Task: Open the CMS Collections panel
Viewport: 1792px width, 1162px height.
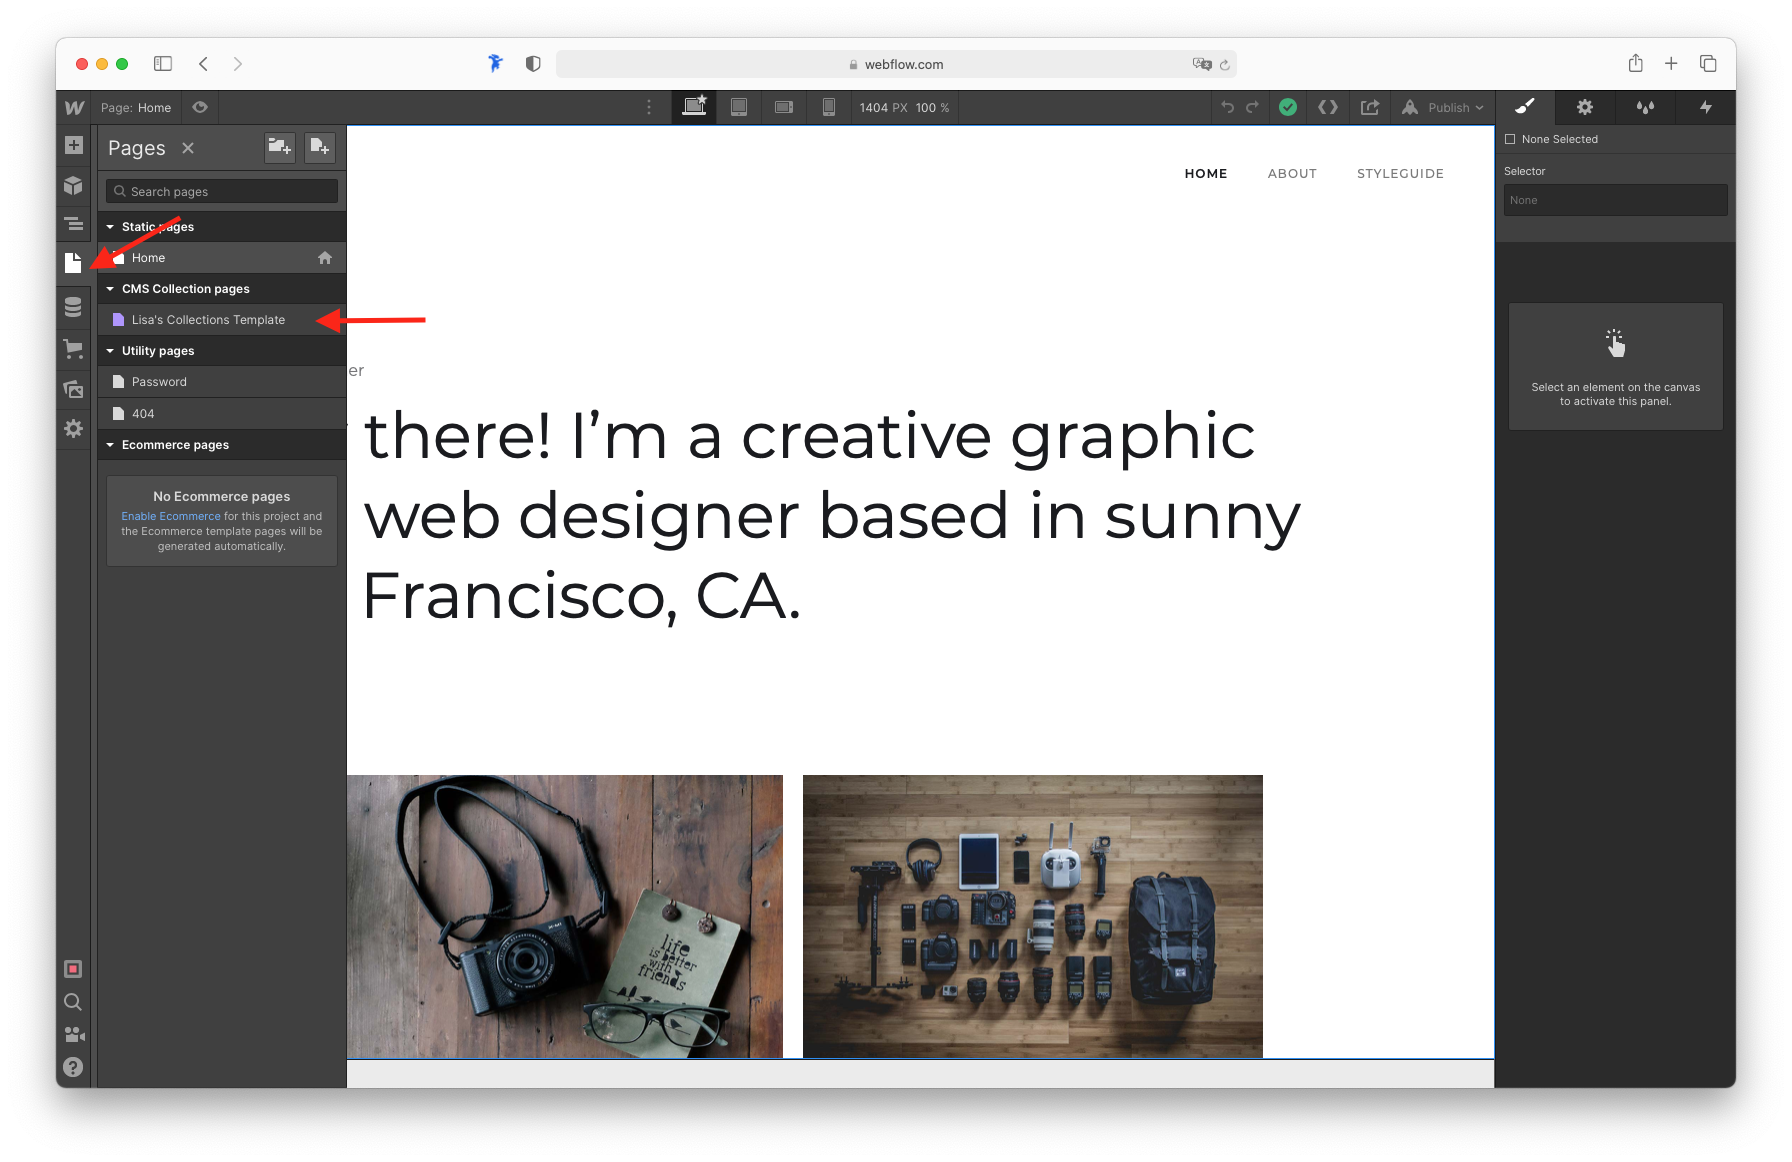Action: click(73, 307)
